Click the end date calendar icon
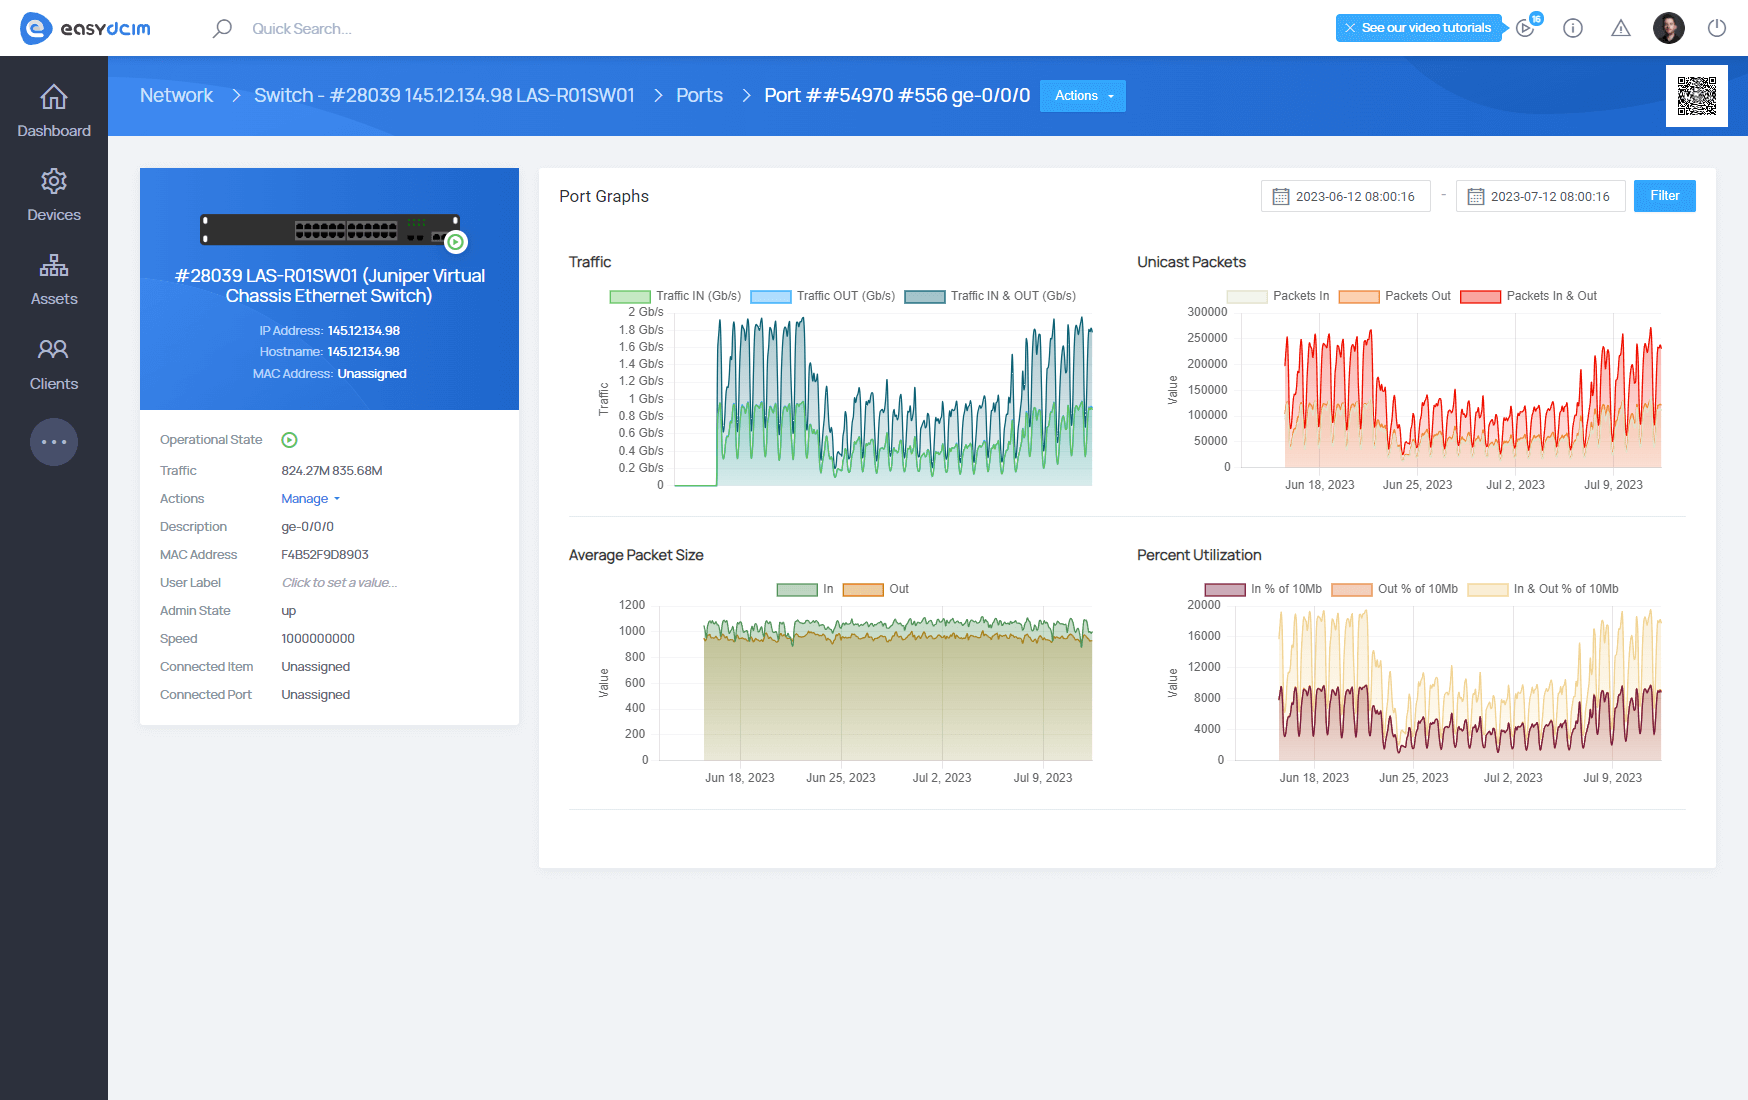Image resolution: width=1748 pixels, height=1100 pixels. pyautogui.click(x=1475, y=197)
